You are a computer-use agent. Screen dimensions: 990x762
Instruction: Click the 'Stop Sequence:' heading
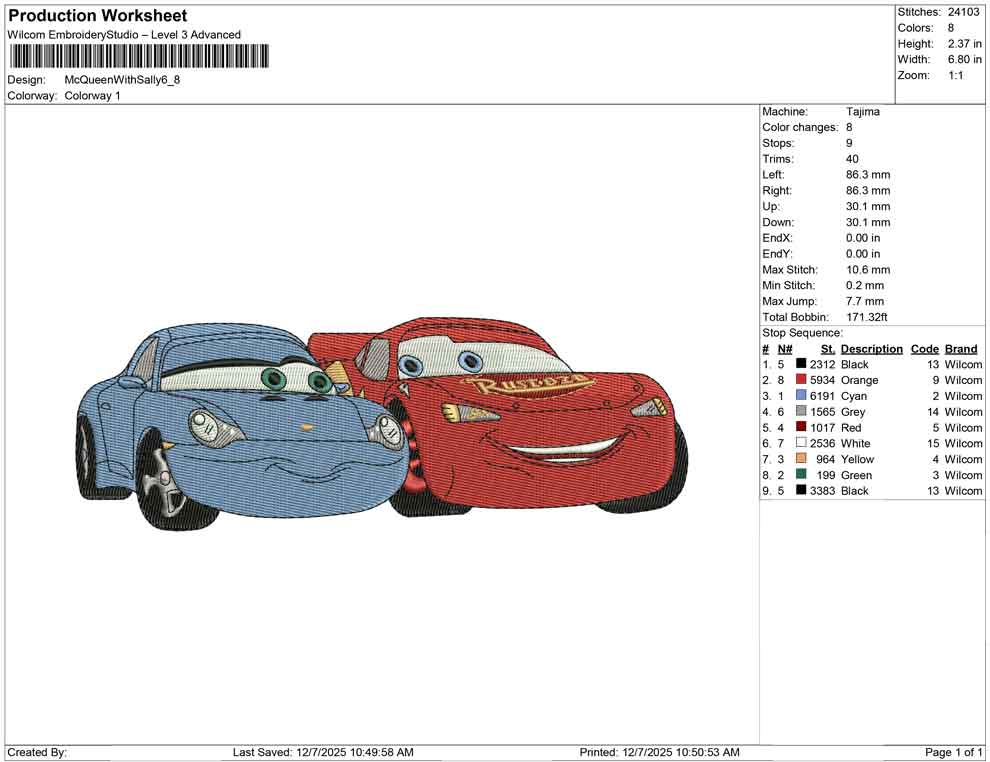[802, 333]
